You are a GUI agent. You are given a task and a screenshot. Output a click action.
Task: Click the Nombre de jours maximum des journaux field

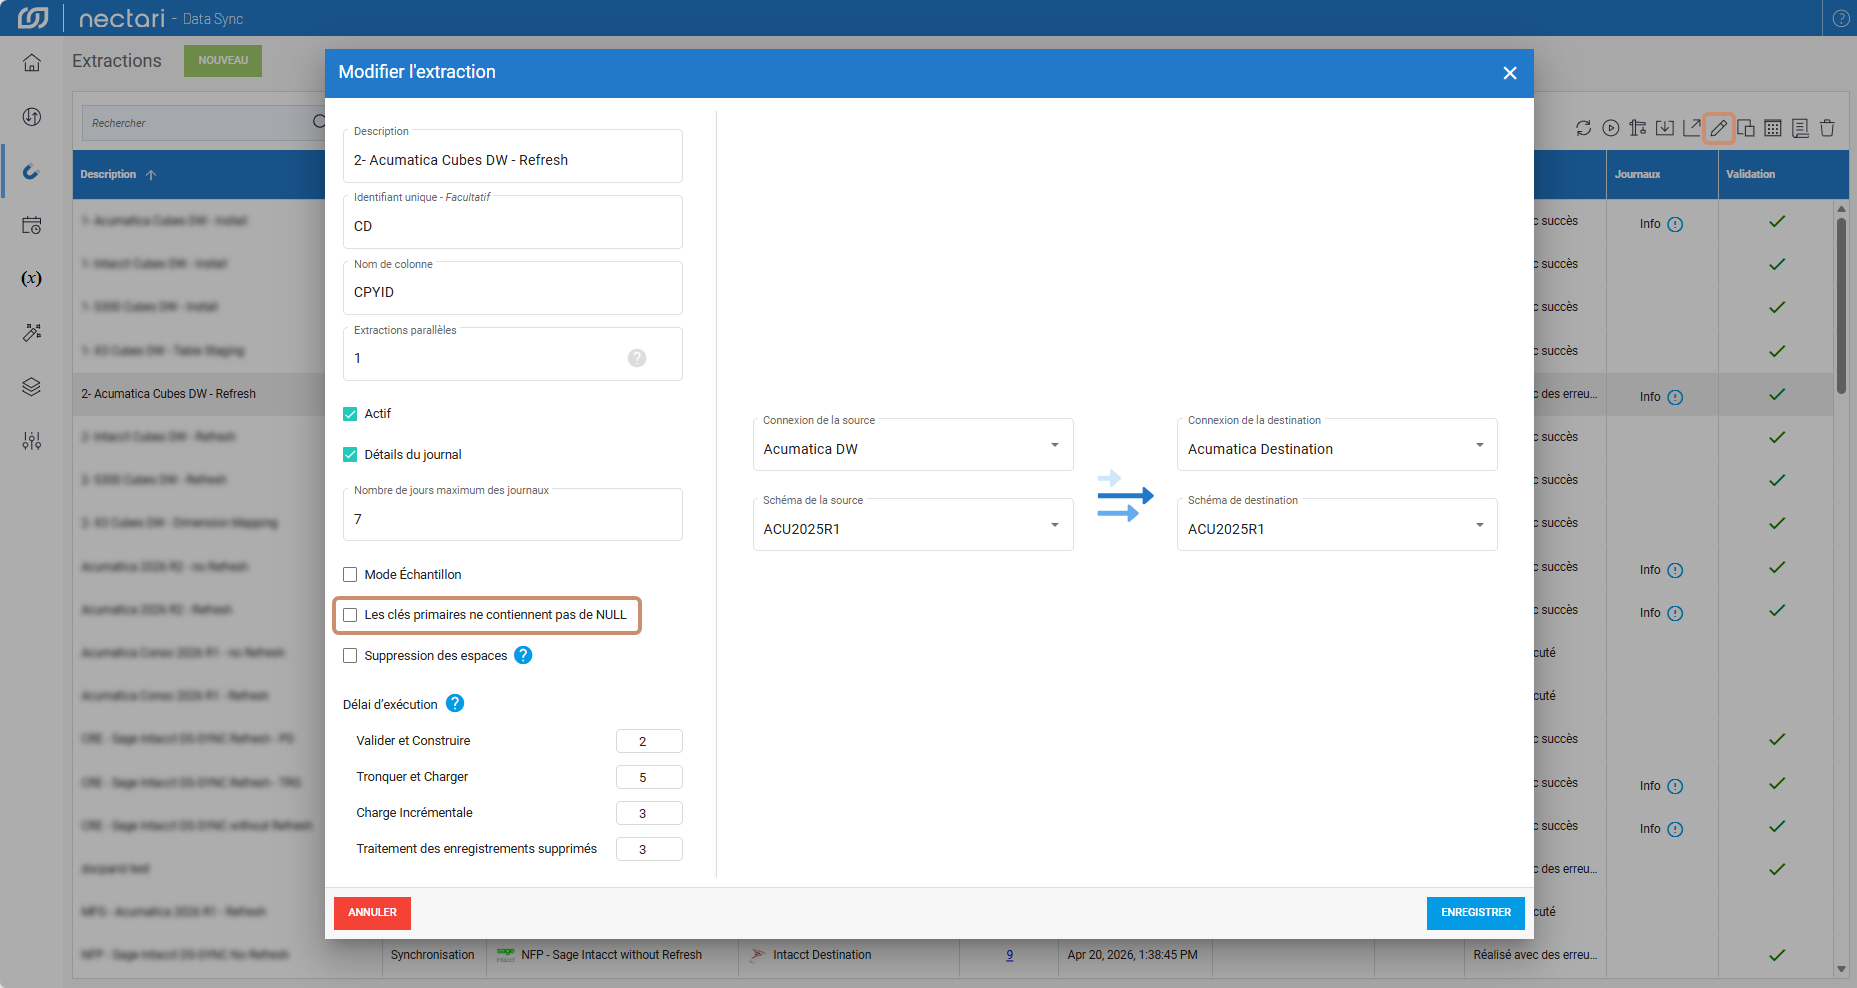[x=513, y=515]
